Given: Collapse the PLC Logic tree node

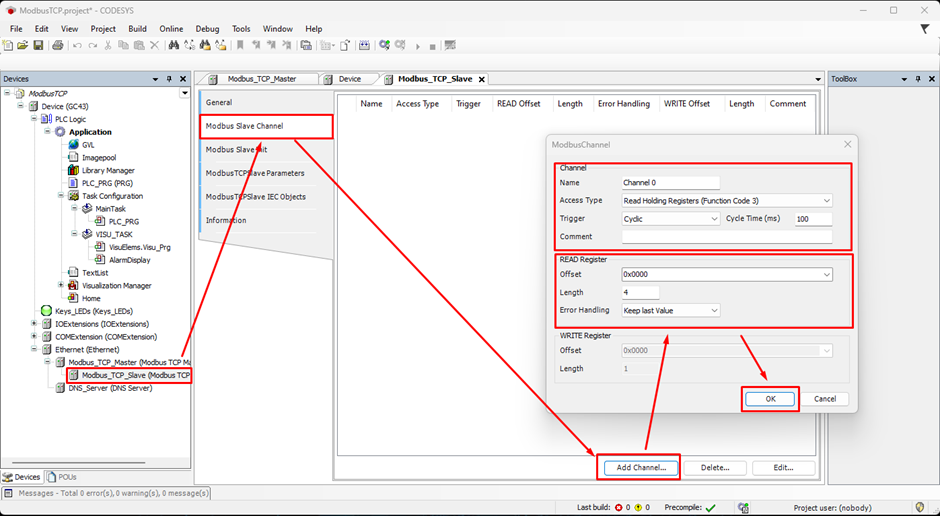Looking at the screenshot, I should pyautogui.click(x=34, y=119).
